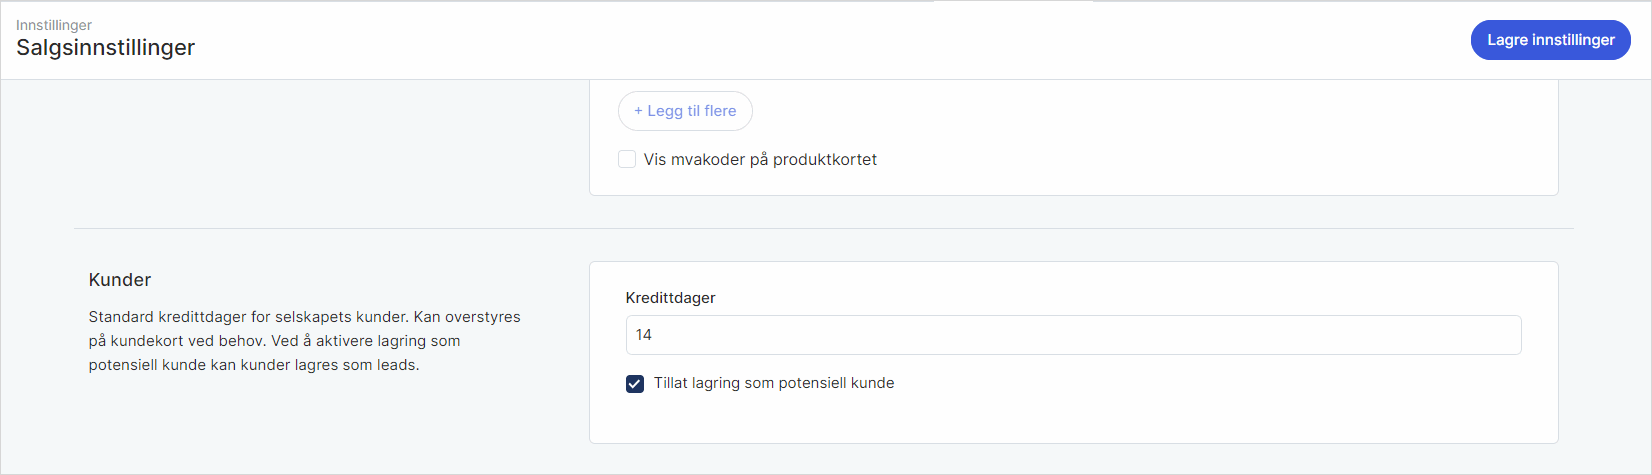Open the Innstillinger breadcrumb link
This screenshot has height=475, width=1652.
(54, 25)
